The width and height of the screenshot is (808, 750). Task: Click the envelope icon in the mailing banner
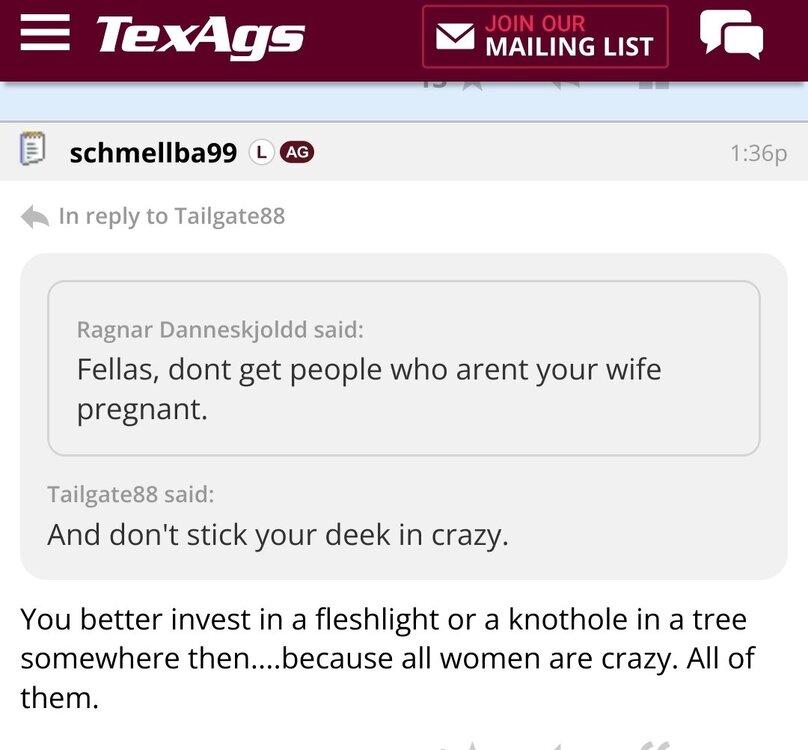pyautogui.click(x=455, y=37)
